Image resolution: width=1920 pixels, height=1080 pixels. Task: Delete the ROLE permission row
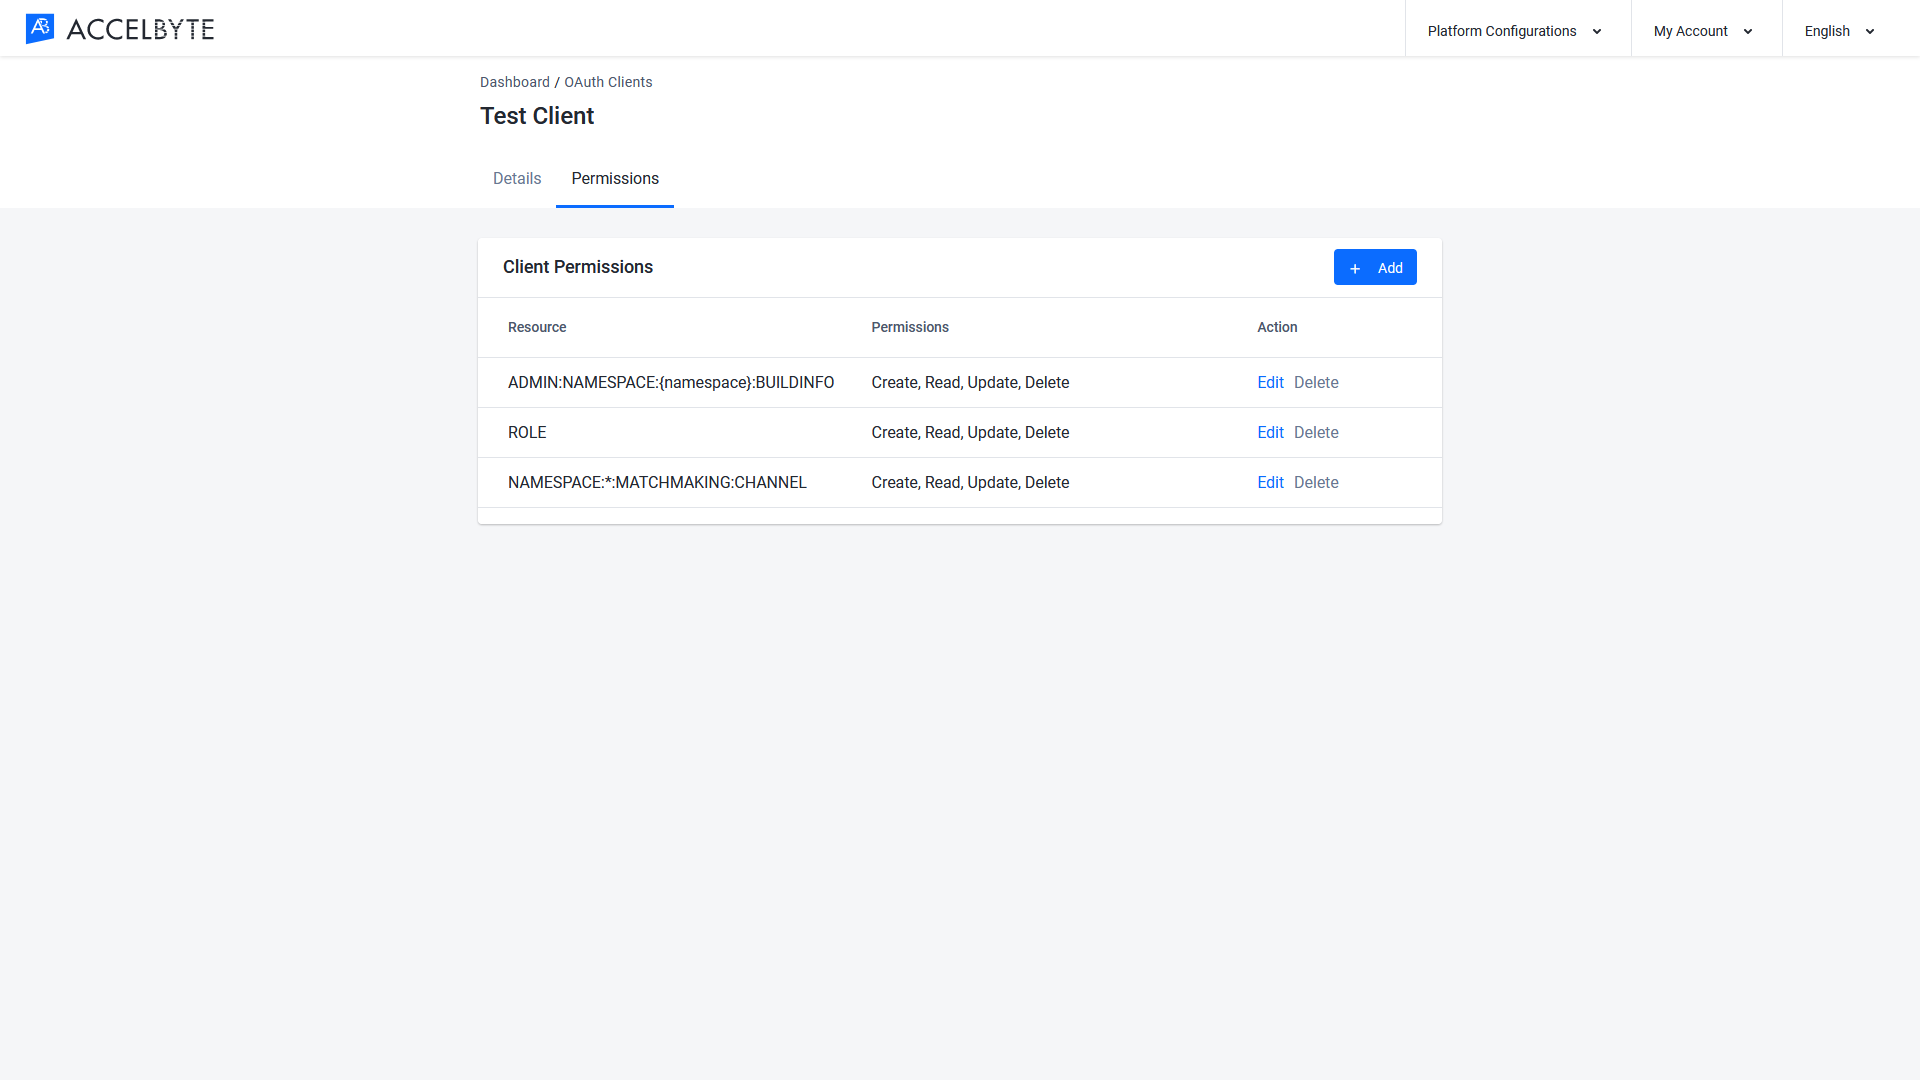click(x=1316, y=432)
